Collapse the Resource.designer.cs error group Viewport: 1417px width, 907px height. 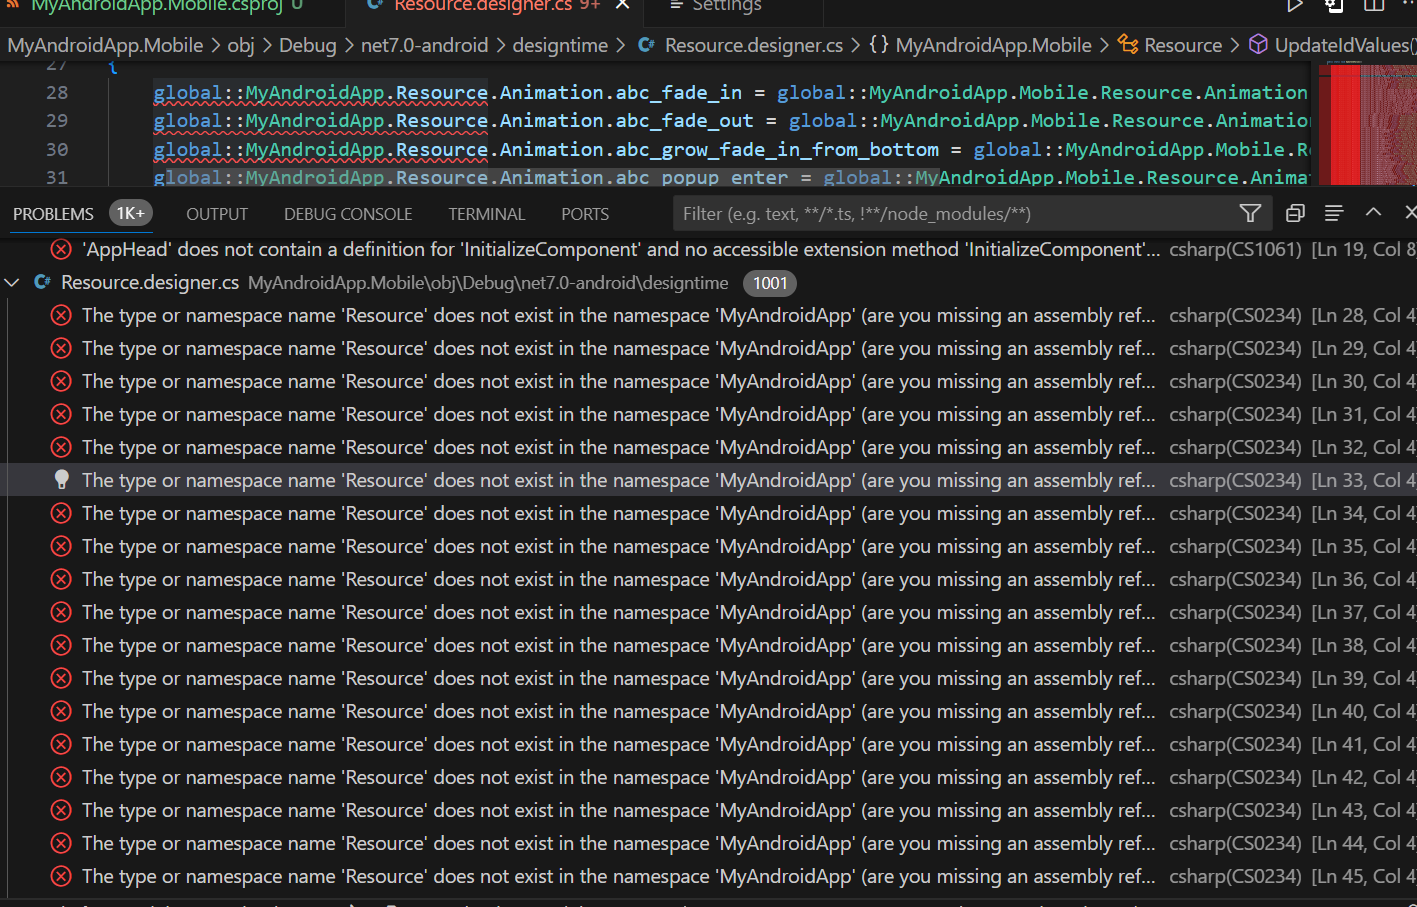(12, 282)
